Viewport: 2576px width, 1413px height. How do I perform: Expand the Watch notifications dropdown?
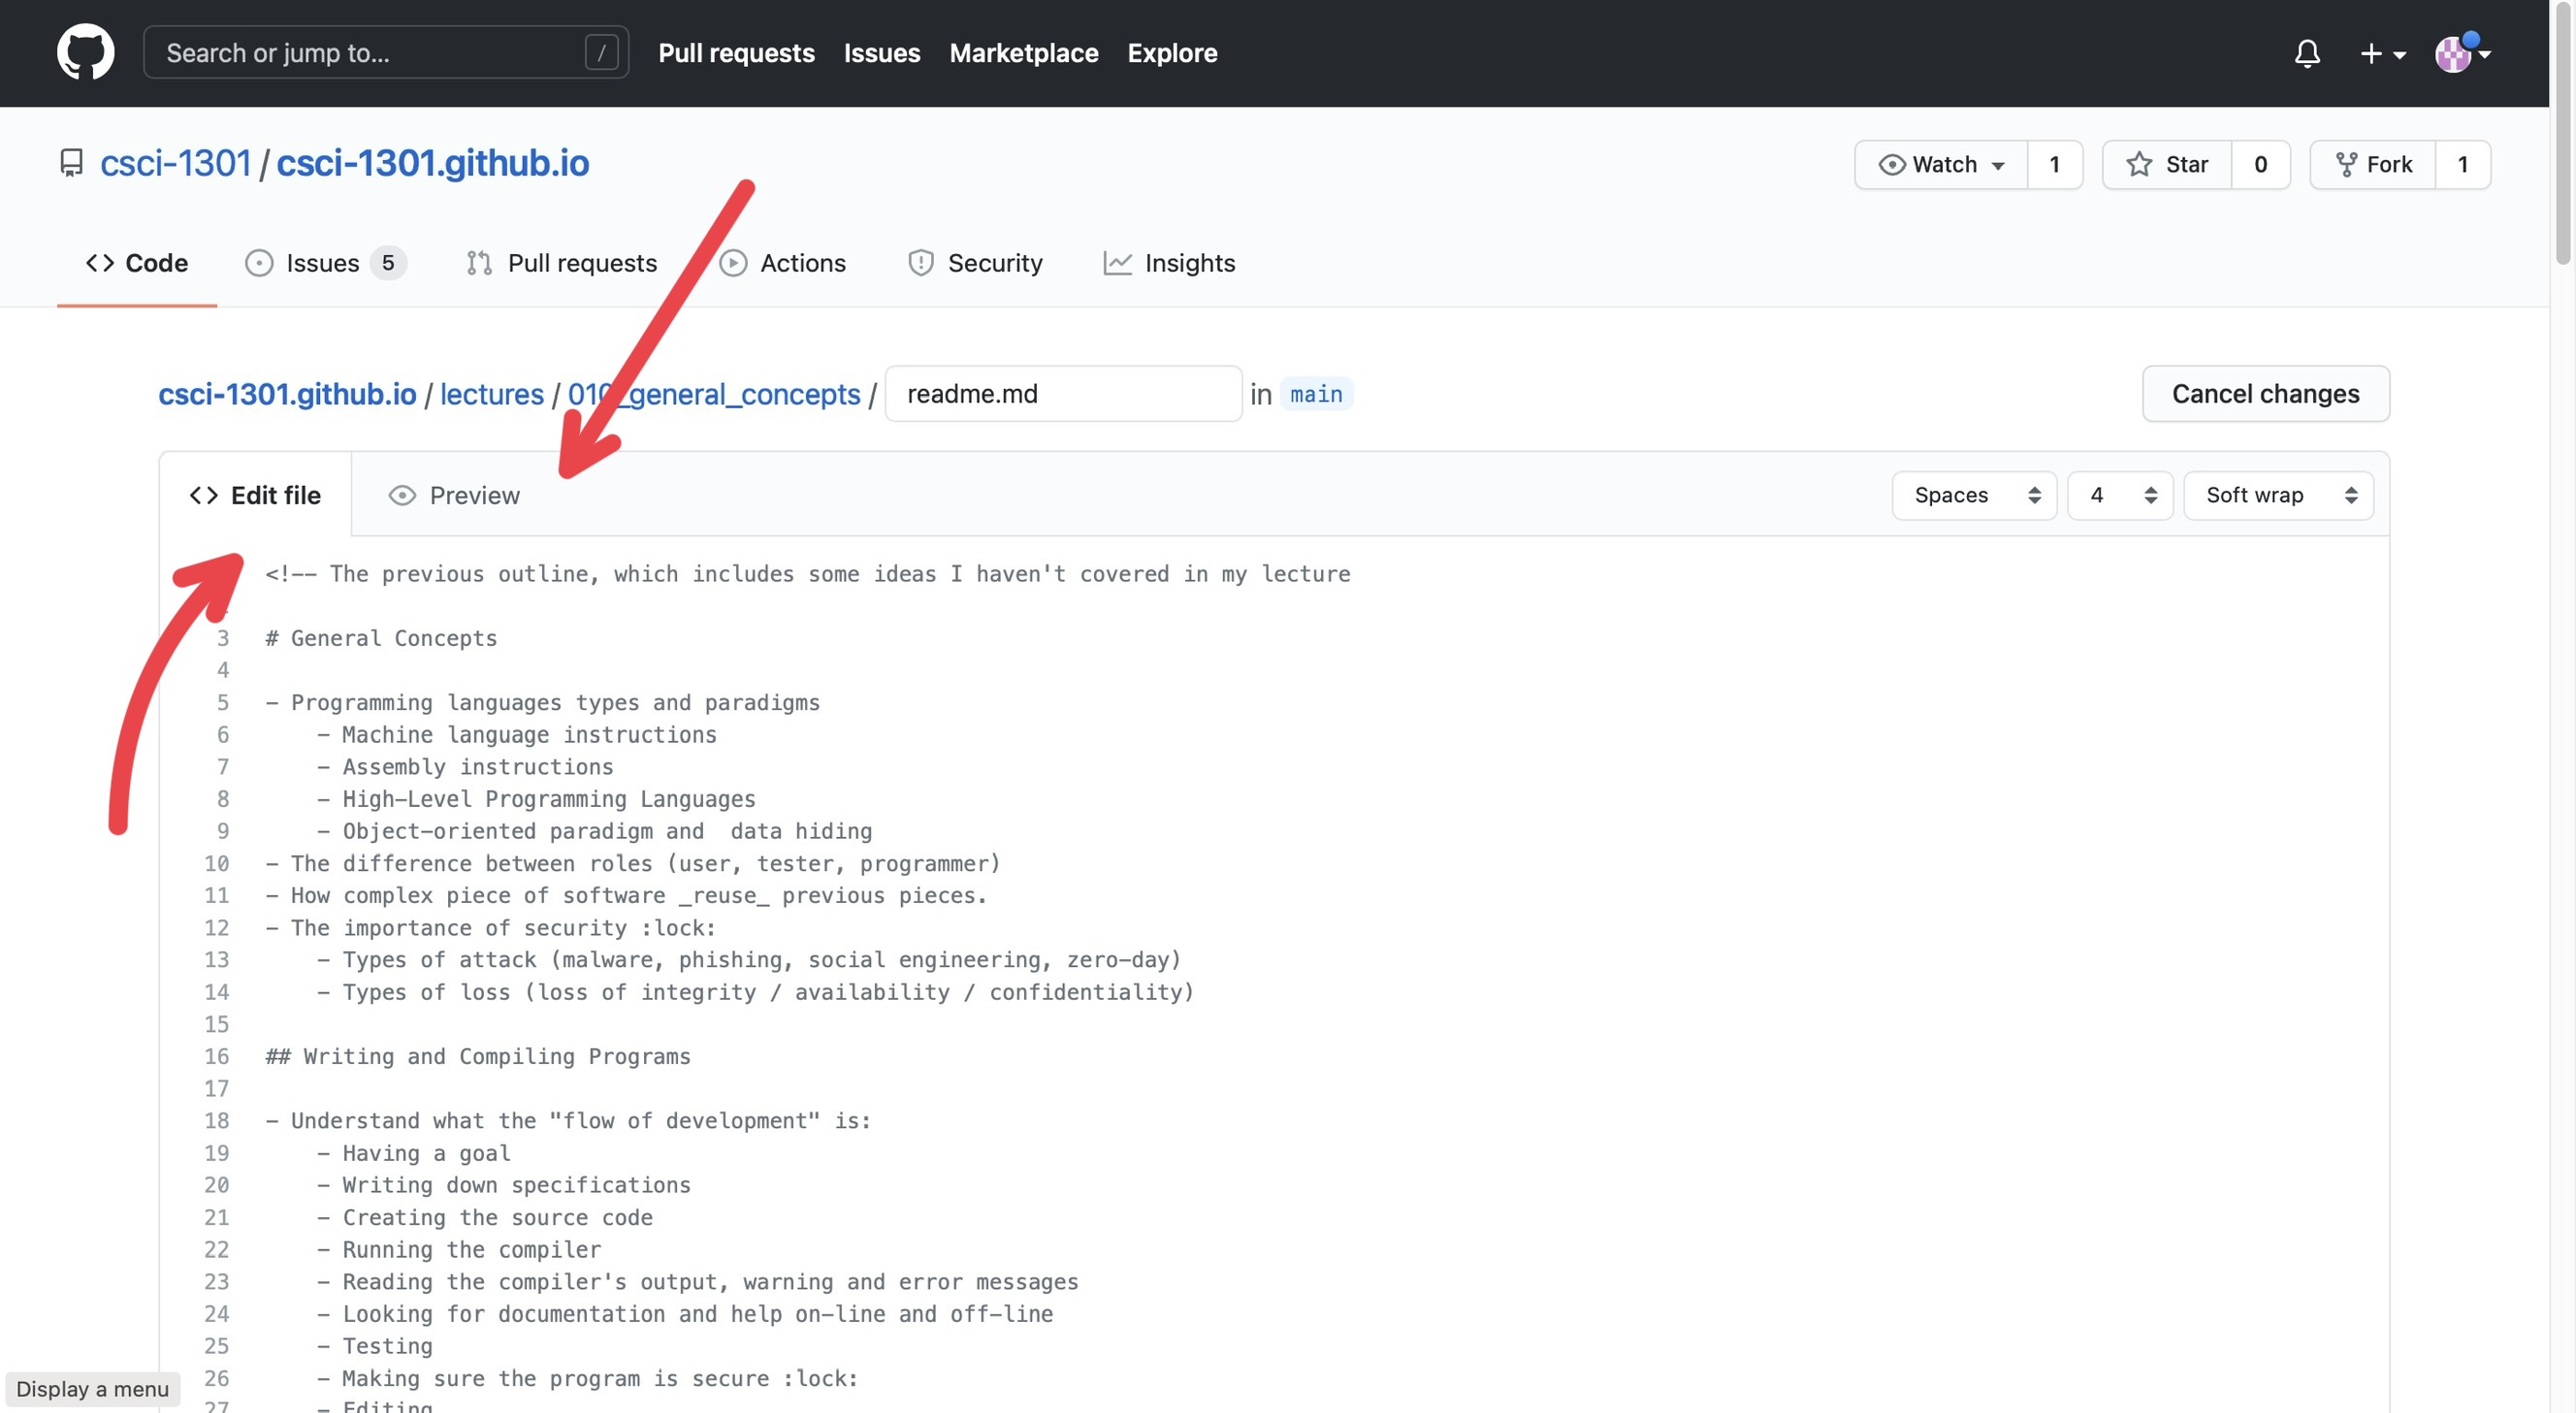pos(1941,164)
